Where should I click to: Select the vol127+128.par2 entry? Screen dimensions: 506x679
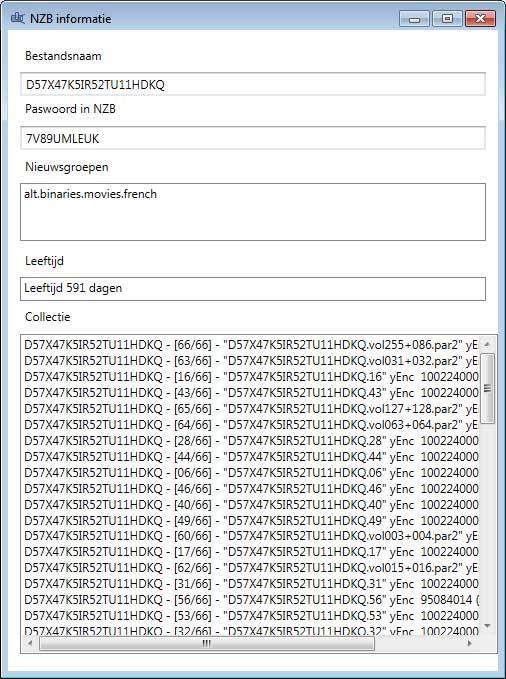pyautogui.click(x=251, y=409)
